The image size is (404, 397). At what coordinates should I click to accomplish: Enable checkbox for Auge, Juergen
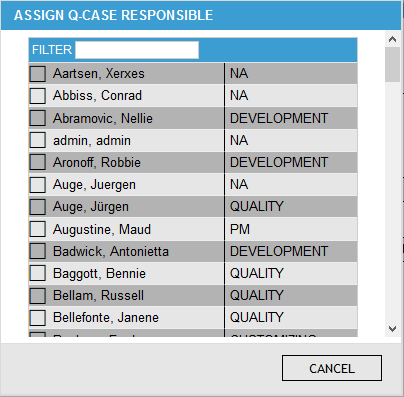tap(38, 185)
